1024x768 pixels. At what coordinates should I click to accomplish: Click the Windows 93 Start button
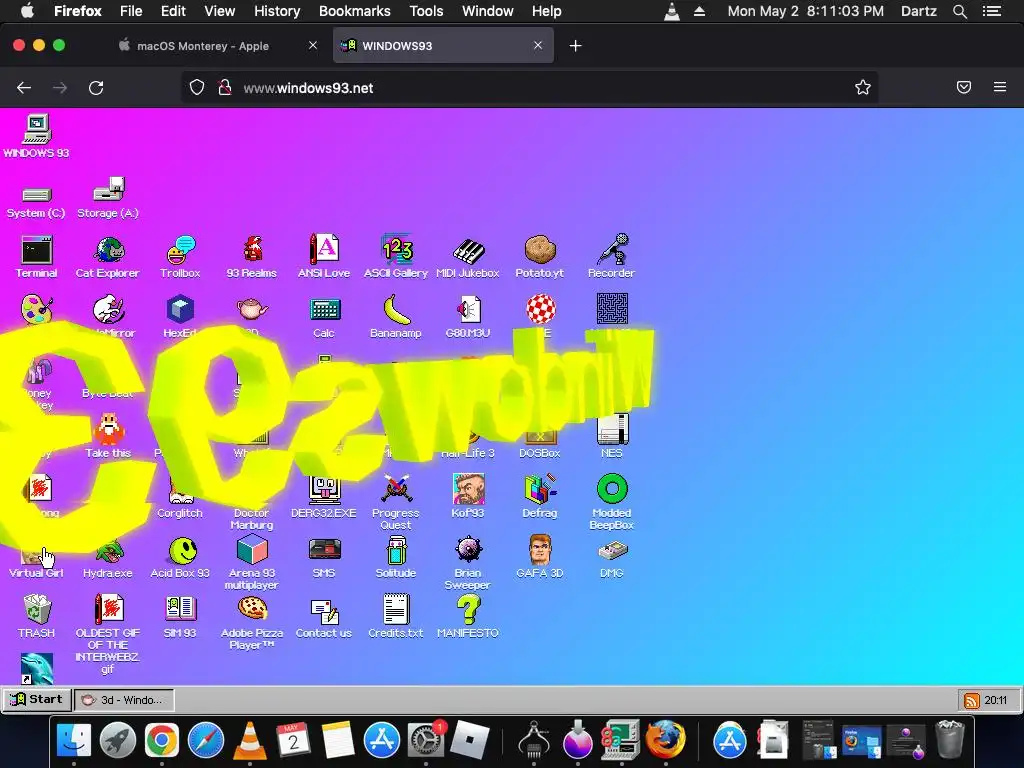click(37, 699)
